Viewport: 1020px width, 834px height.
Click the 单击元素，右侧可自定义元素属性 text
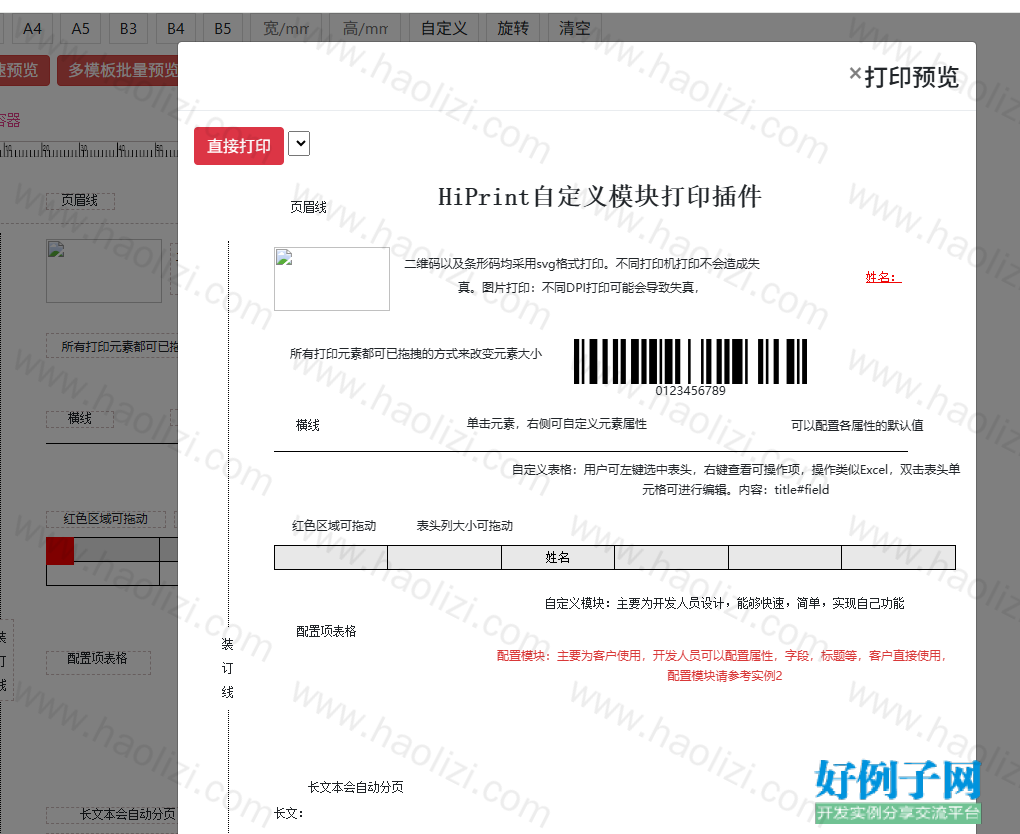(x=557, y=424)
